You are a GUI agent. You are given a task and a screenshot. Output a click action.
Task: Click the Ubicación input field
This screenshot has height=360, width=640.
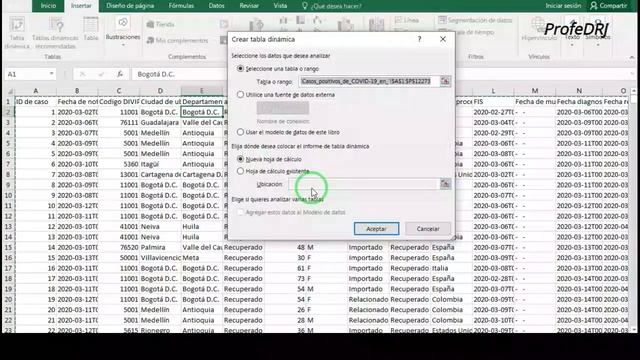pos(363,184)
